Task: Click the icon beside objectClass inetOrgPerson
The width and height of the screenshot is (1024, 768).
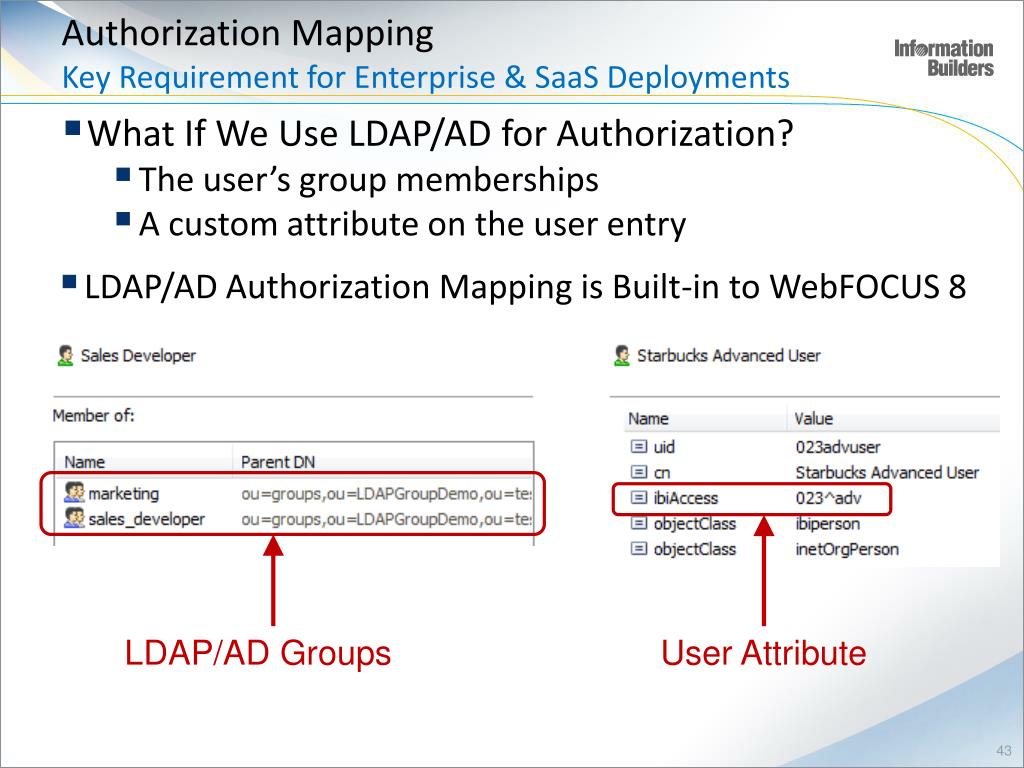Action: click(639, 549)
